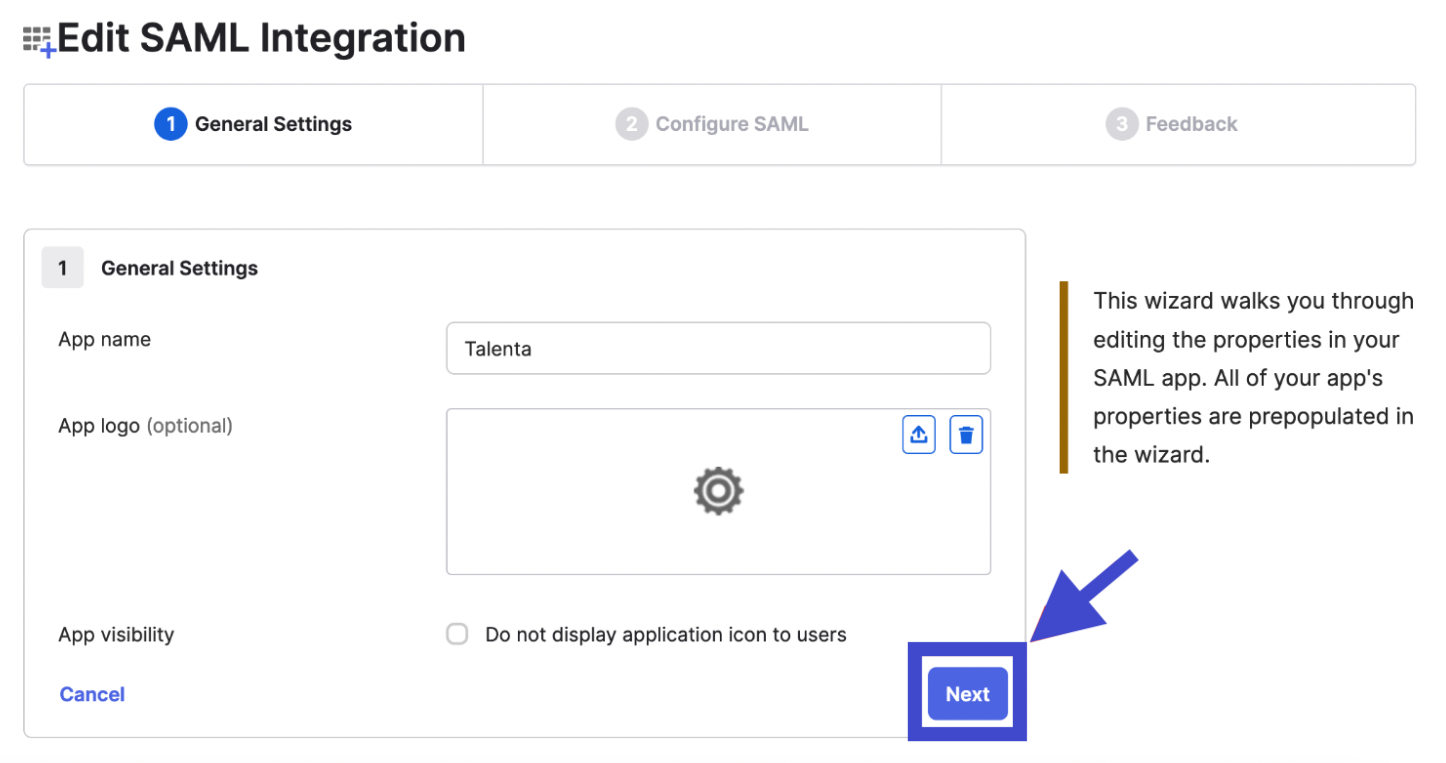
Task: Click the gray step 3 circle
Action: (1121, 124)
